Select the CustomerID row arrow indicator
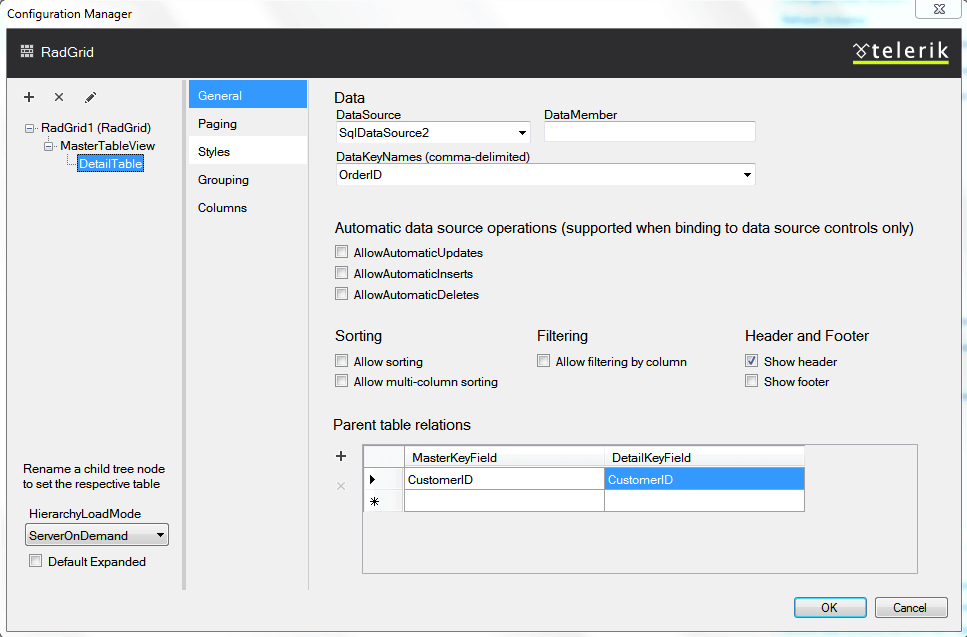The image size is (967, 637). [373, 480]
